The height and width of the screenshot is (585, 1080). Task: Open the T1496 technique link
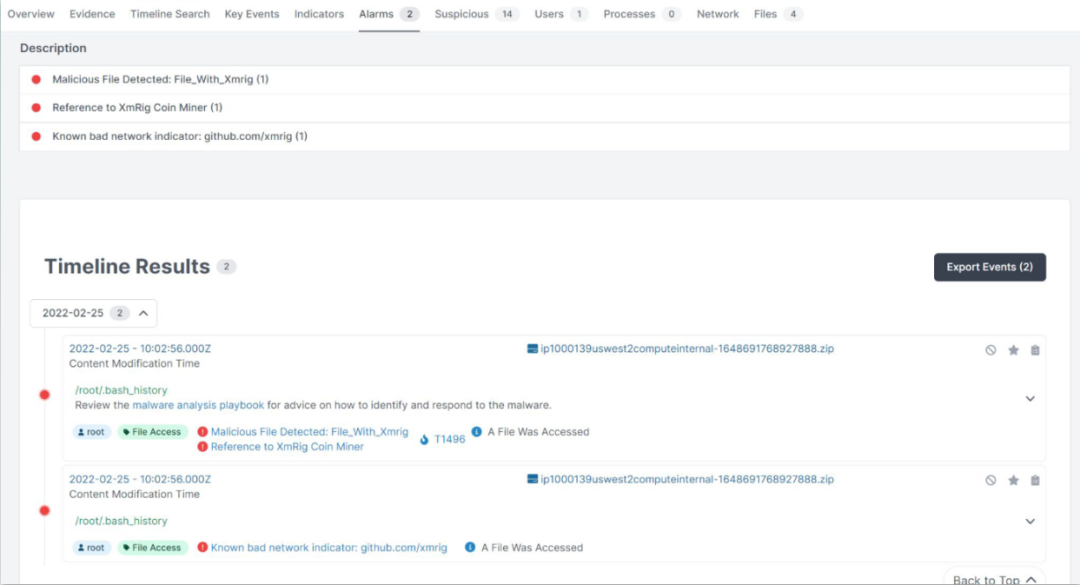point(449,439)
